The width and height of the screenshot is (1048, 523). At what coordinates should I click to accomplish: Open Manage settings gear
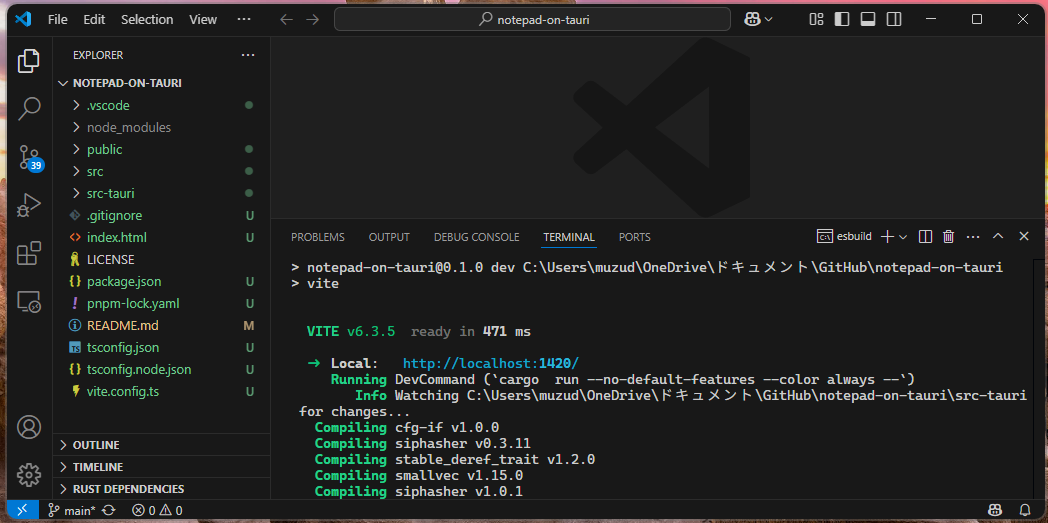pos(29,475)
